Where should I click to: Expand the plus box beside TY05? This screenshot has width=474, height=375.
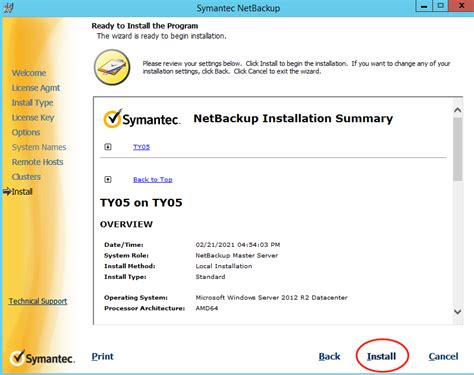click(108, 147)
